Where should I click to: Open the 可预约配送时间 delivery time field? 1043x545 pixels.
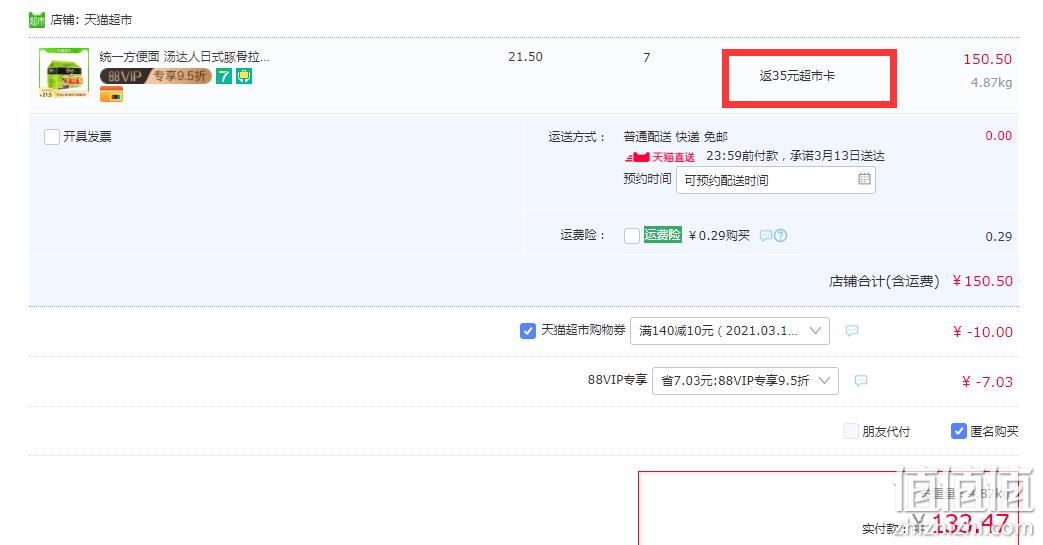pos(776,180)
